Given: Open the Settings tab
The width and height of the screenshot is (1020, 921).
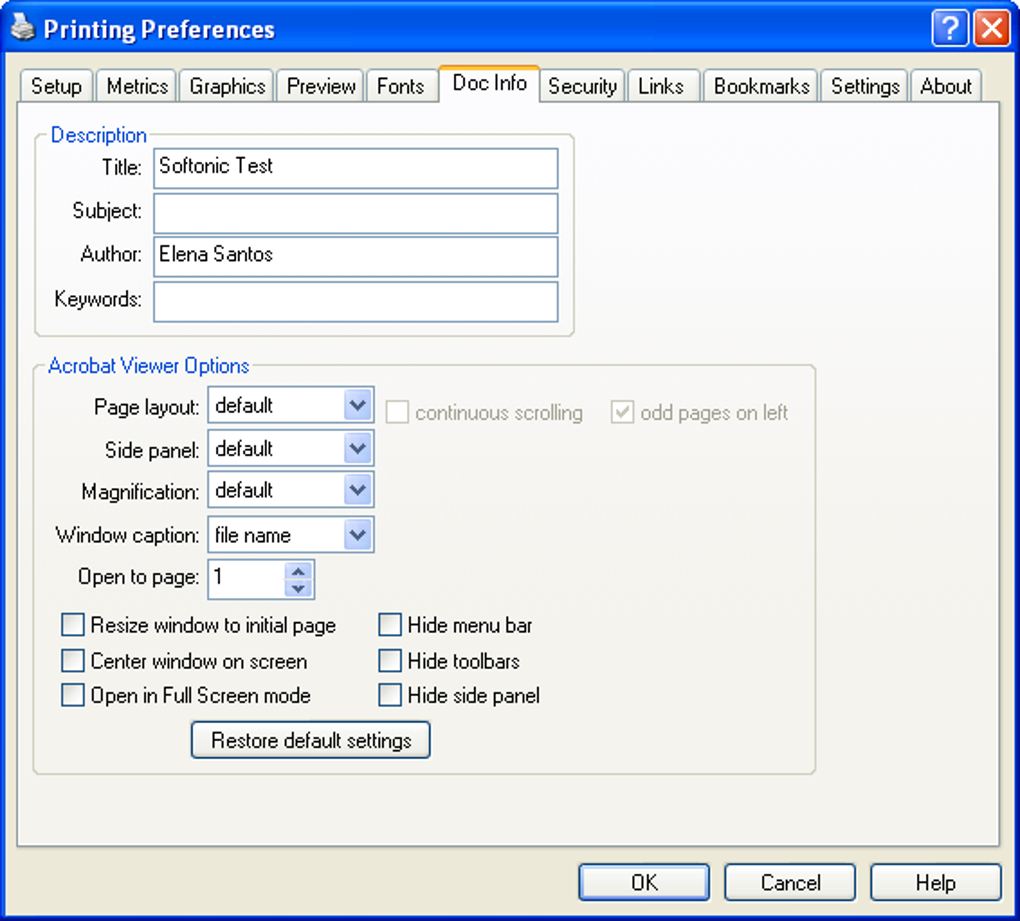Looking at the screenshot, I should coord(865,86).
